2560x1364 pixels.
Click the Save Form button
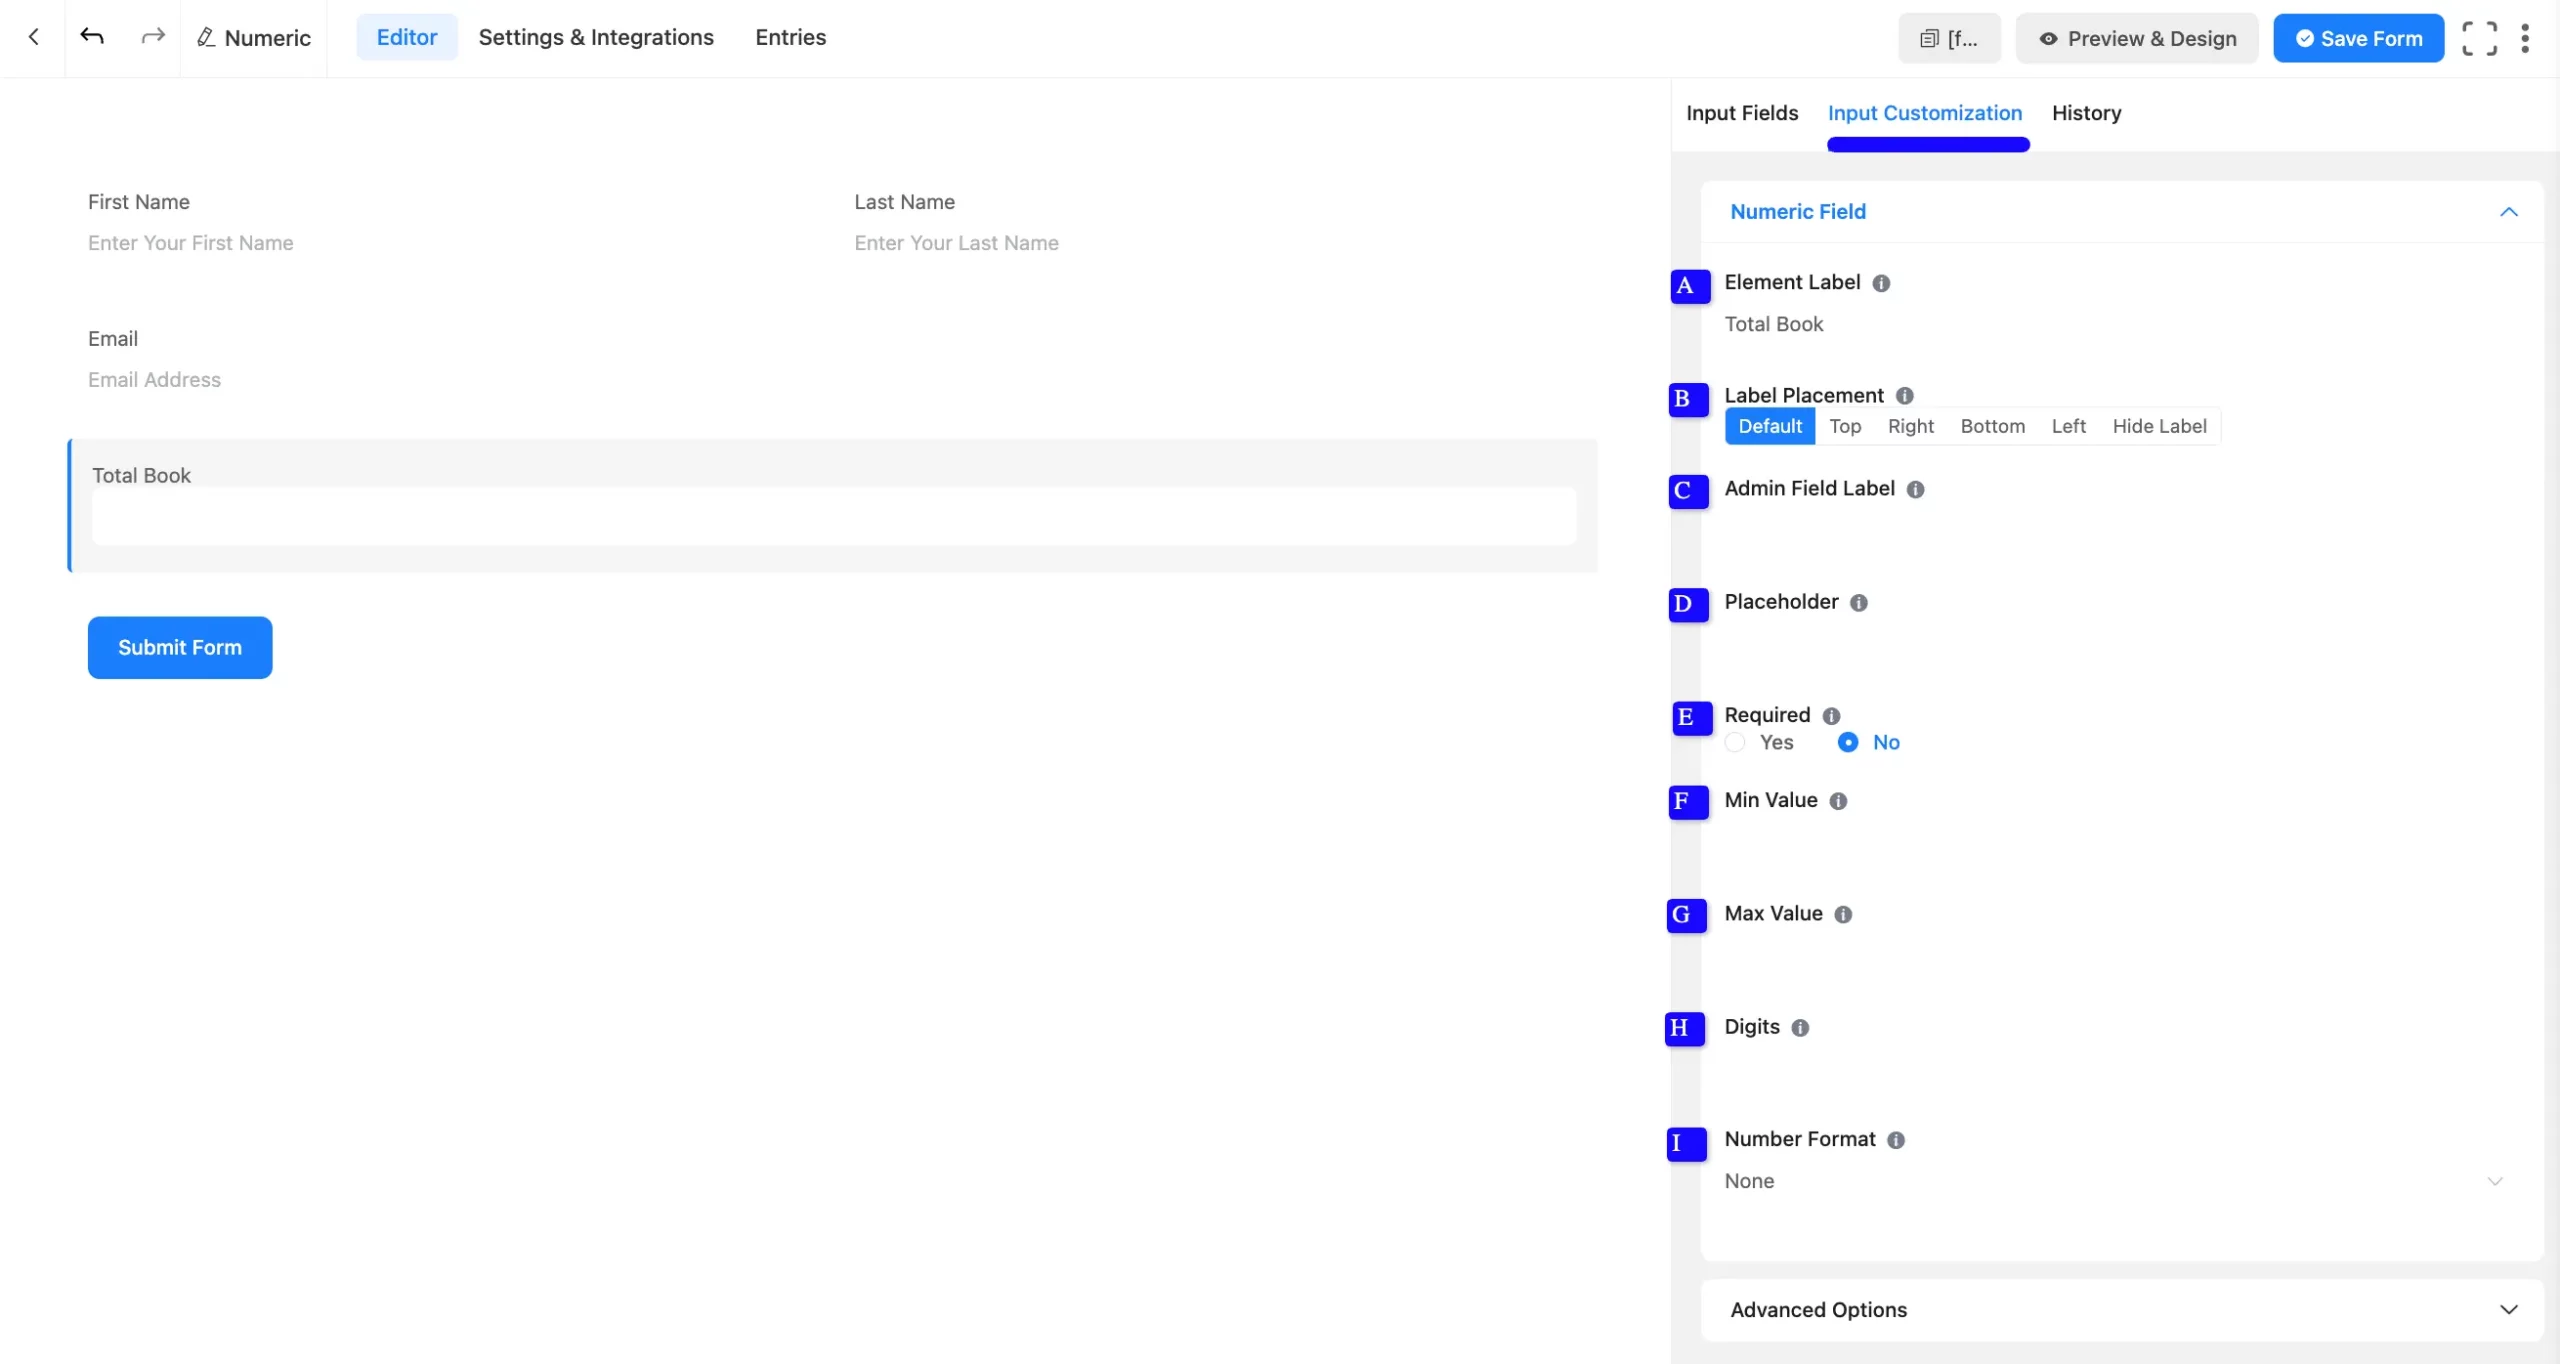coord(2358,38)
